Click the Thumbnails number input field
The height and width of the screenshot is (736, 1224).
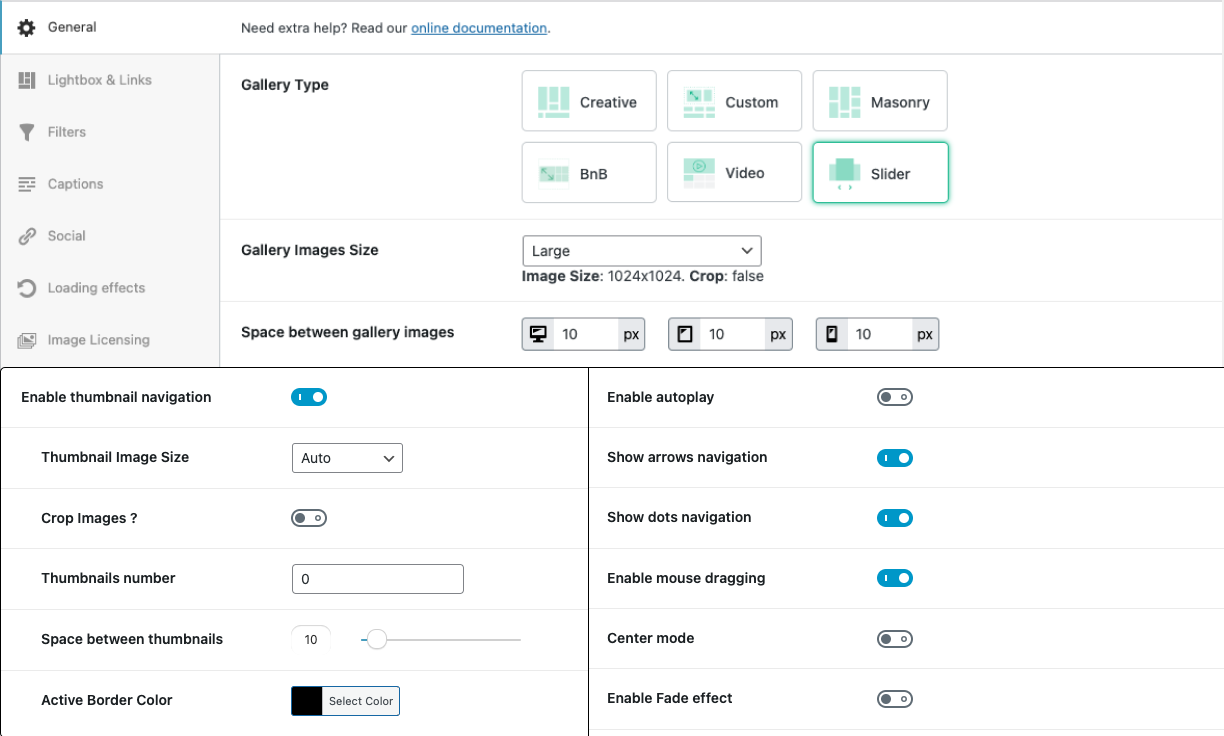[x=377, y=579]
